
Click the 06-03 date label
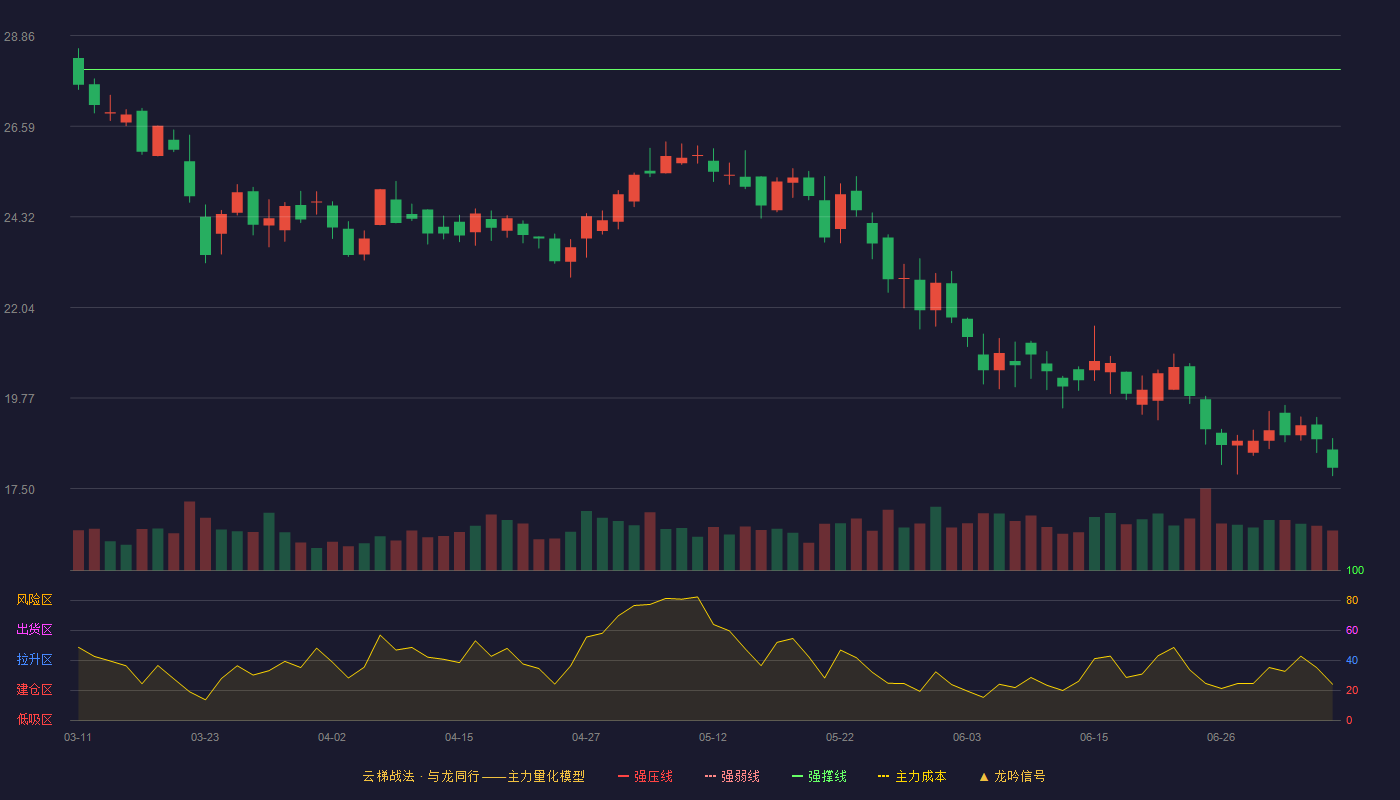click(967, 737)
